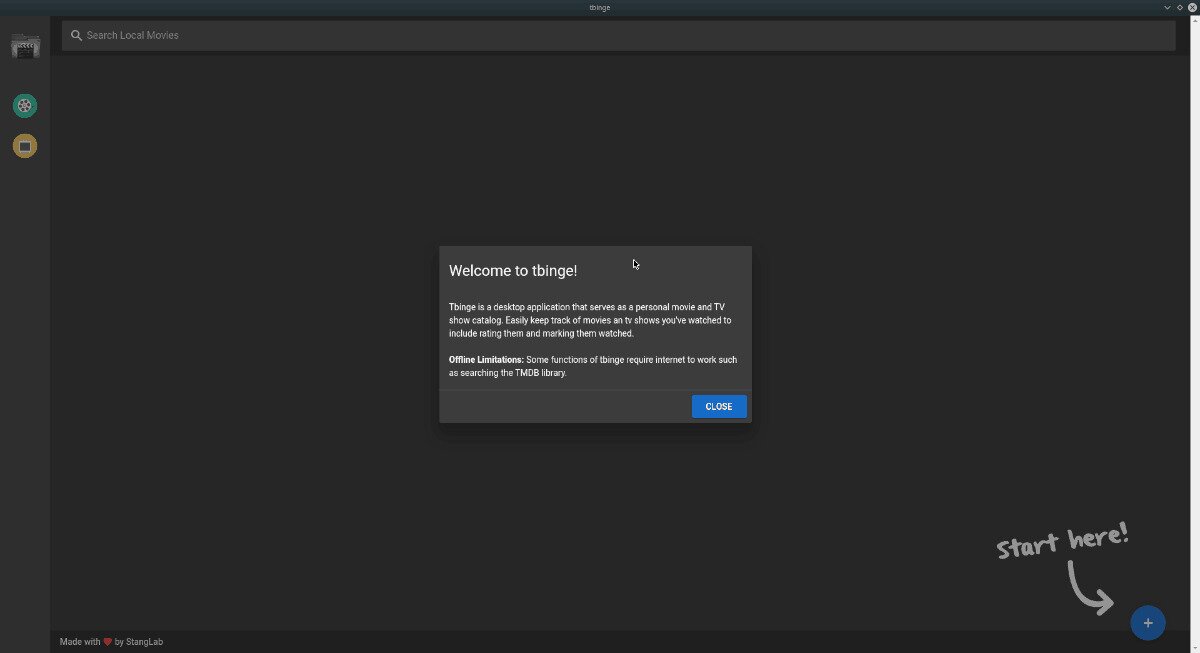
Task: Click the curved arrow pointing to plus
Action: click(1088, 588)
